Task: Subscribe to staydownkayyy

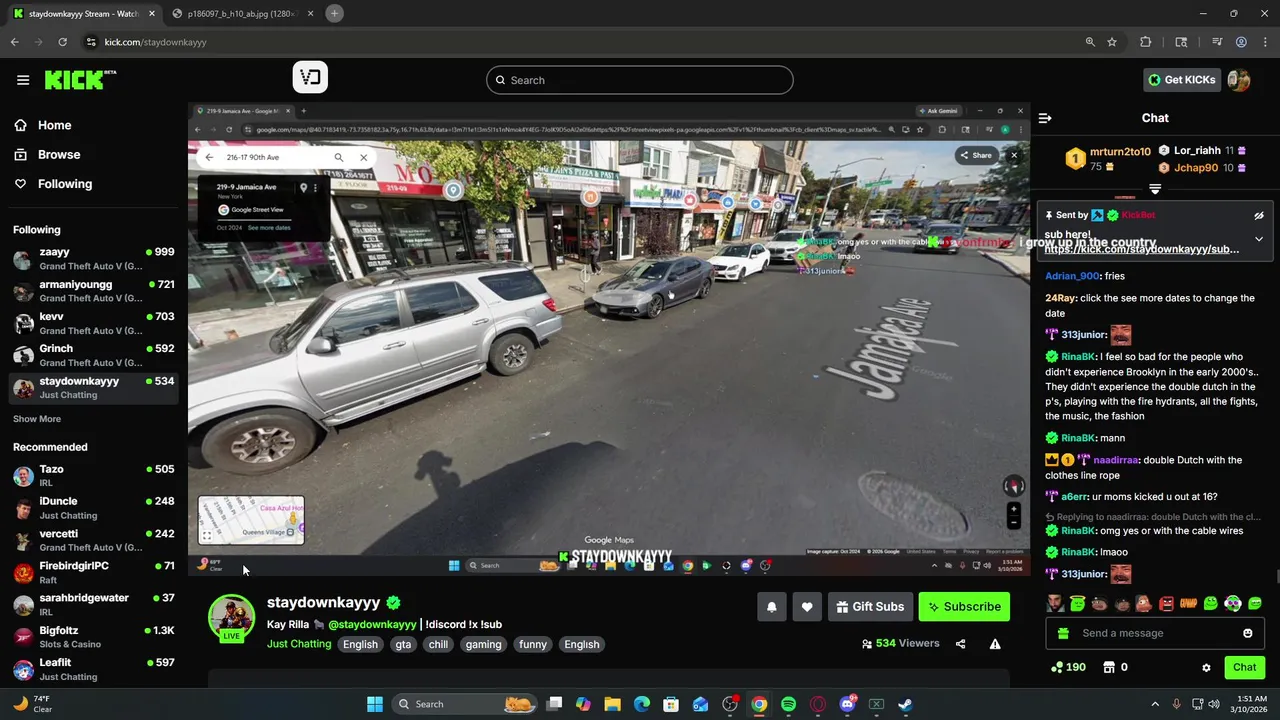Action: click(x=964, y=606)
